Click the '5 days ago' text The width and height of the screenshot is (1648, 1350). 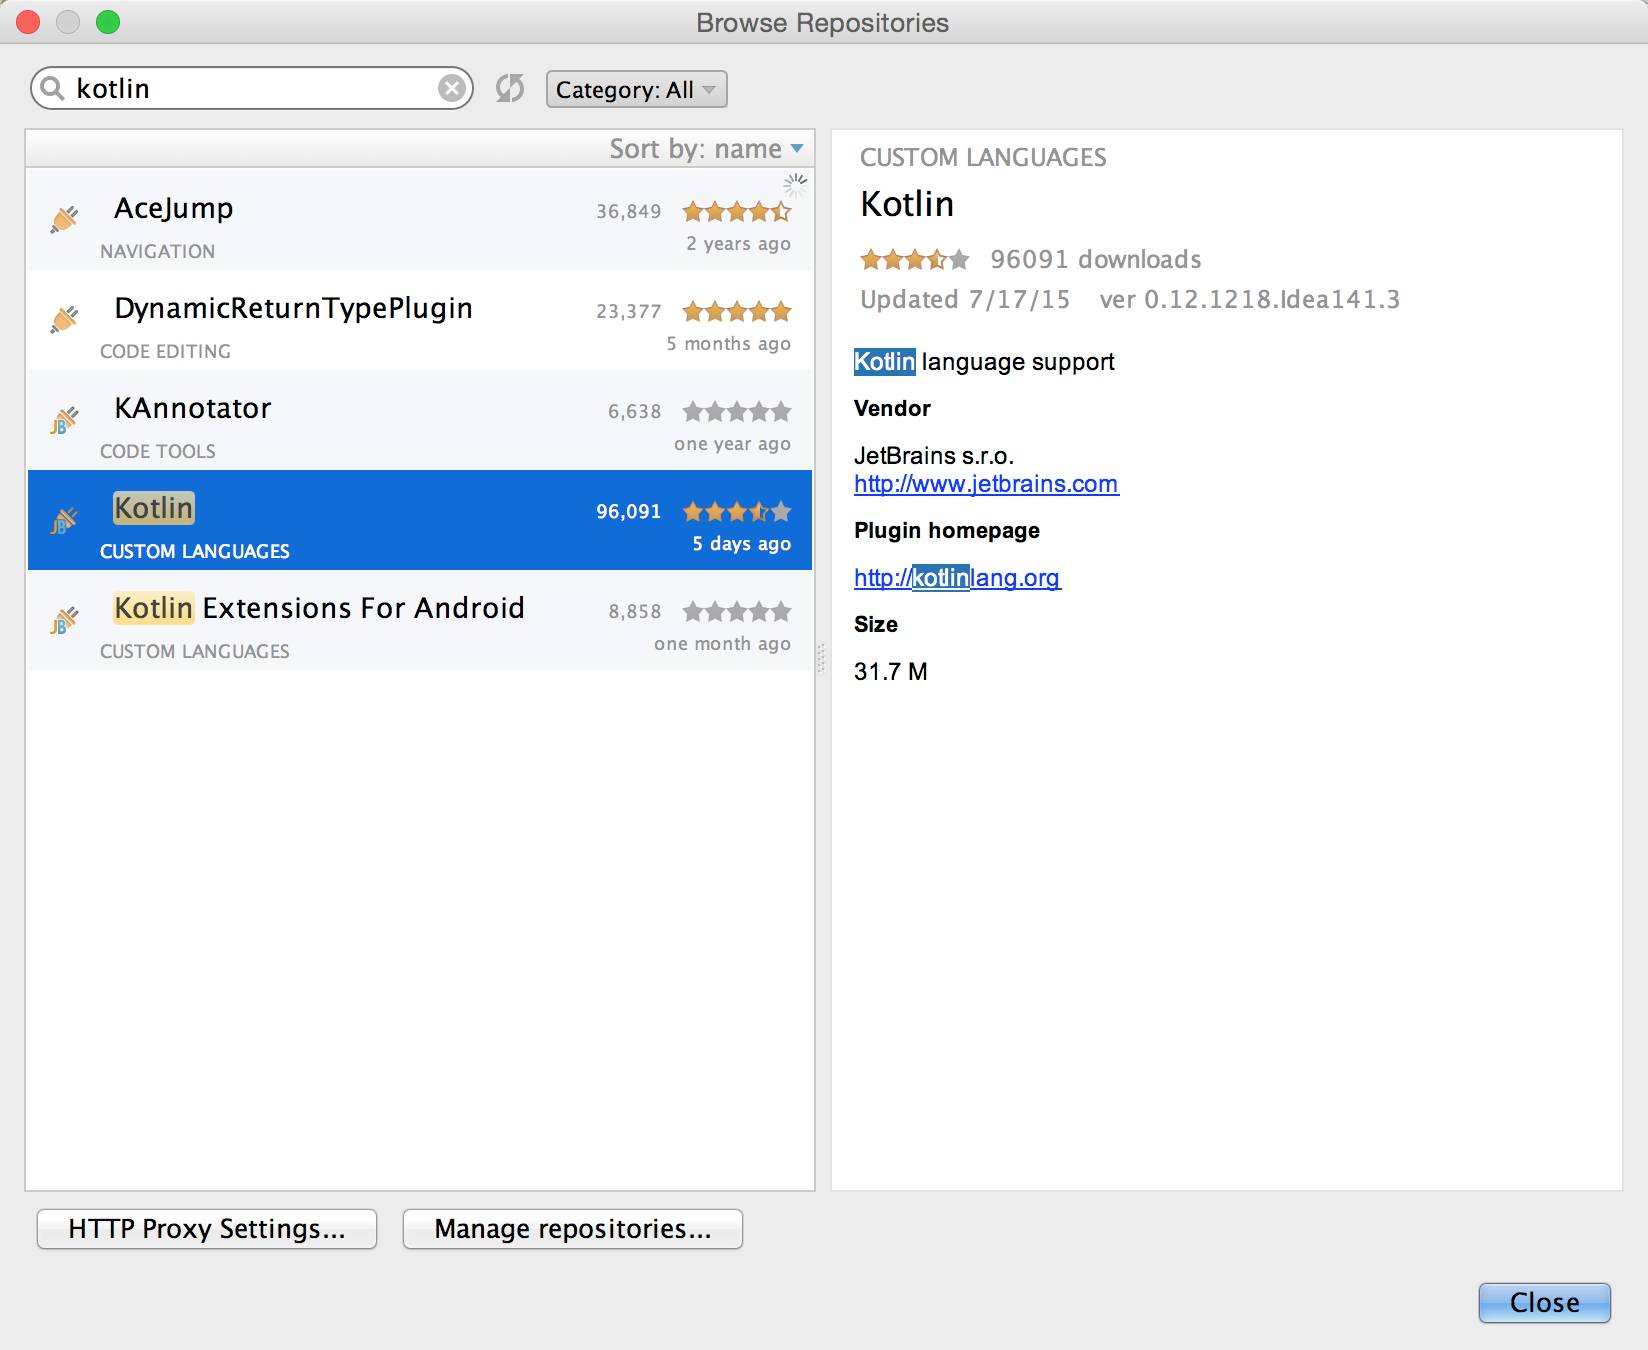pyautogui.click(x=742, y=544)
